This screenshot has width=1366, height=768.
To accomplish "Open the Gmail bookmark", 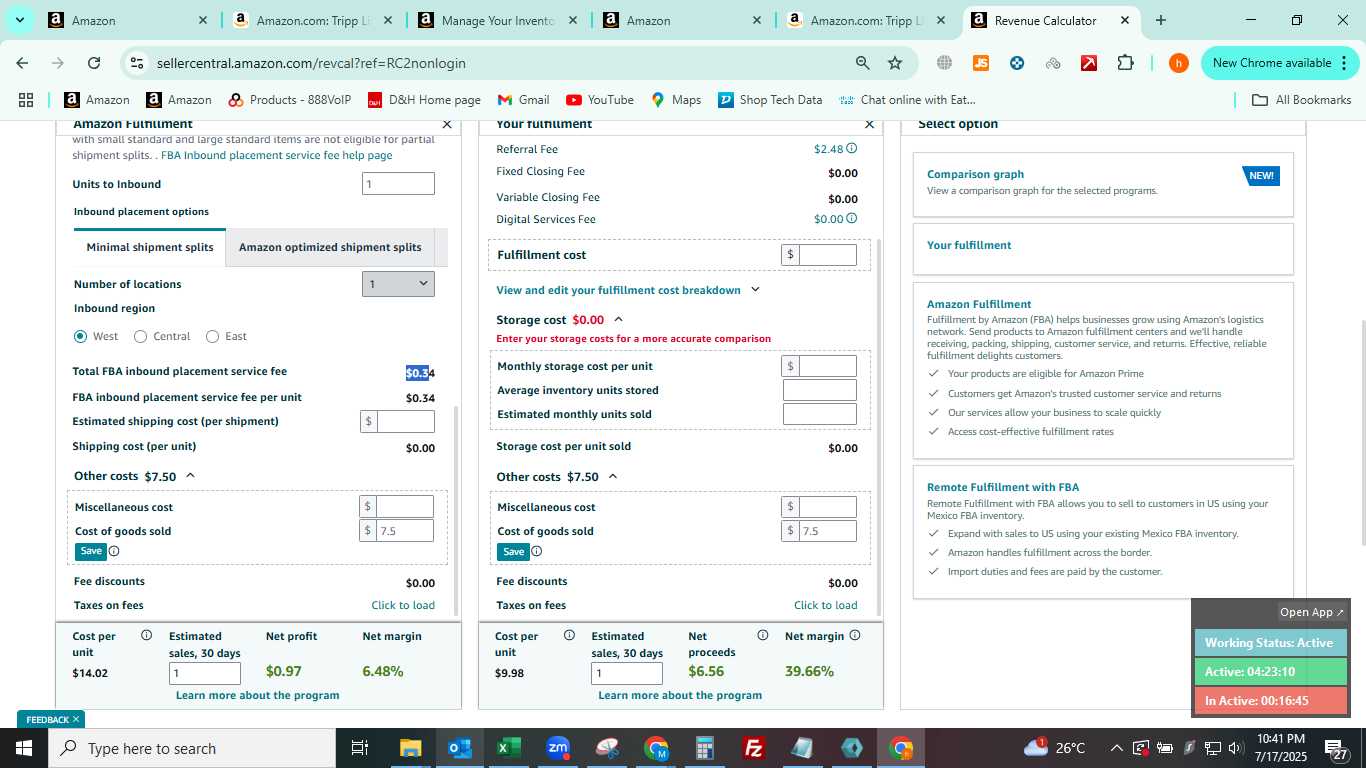I will [523, 100].
